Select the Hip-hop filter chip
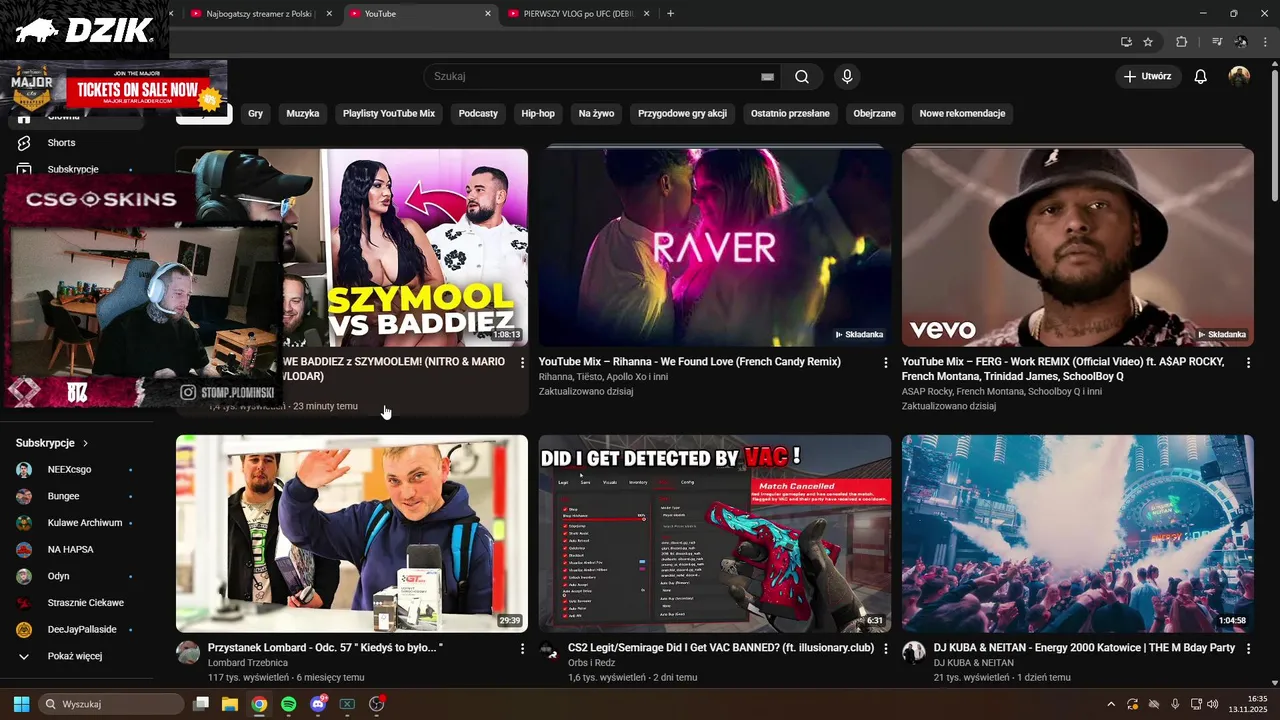Viewport: 1280px width, 720px height. click(x=538, y=114)
